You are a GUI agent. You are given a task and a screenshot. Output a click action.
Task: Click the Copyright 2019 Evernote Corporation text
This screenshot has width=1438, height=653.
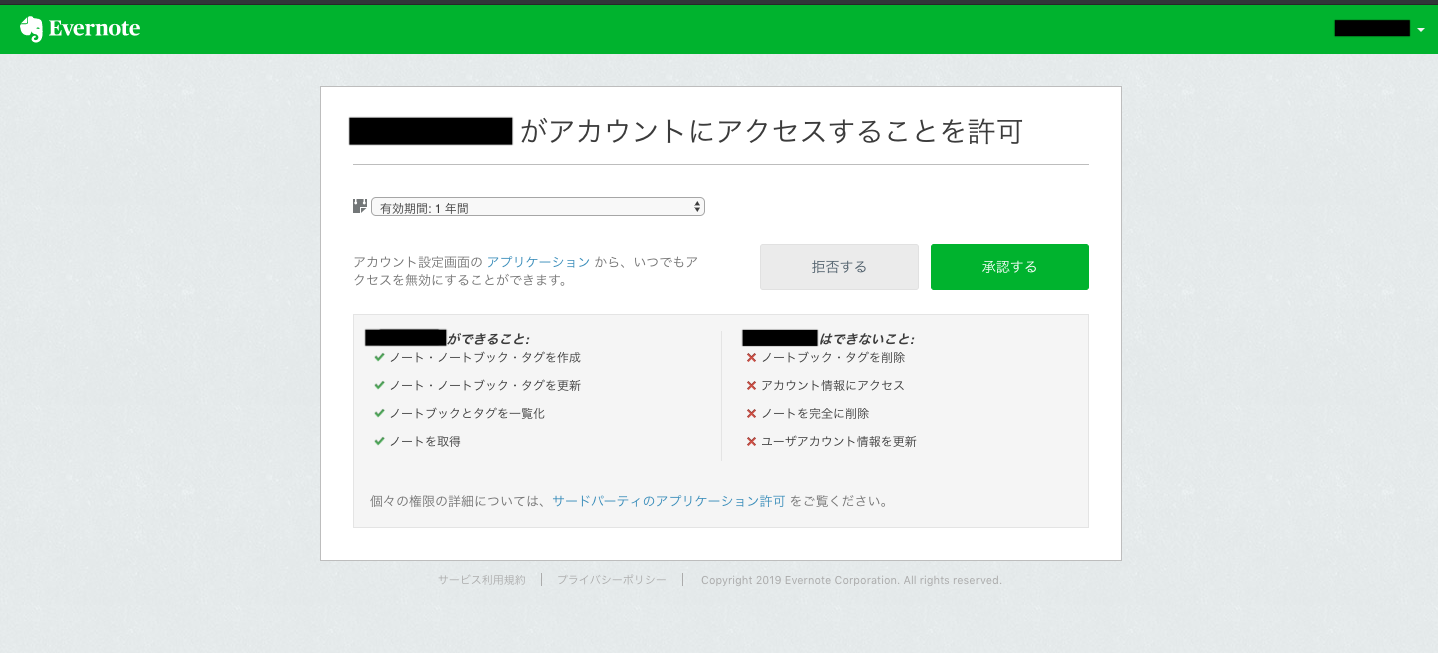[x=851, y=580]
